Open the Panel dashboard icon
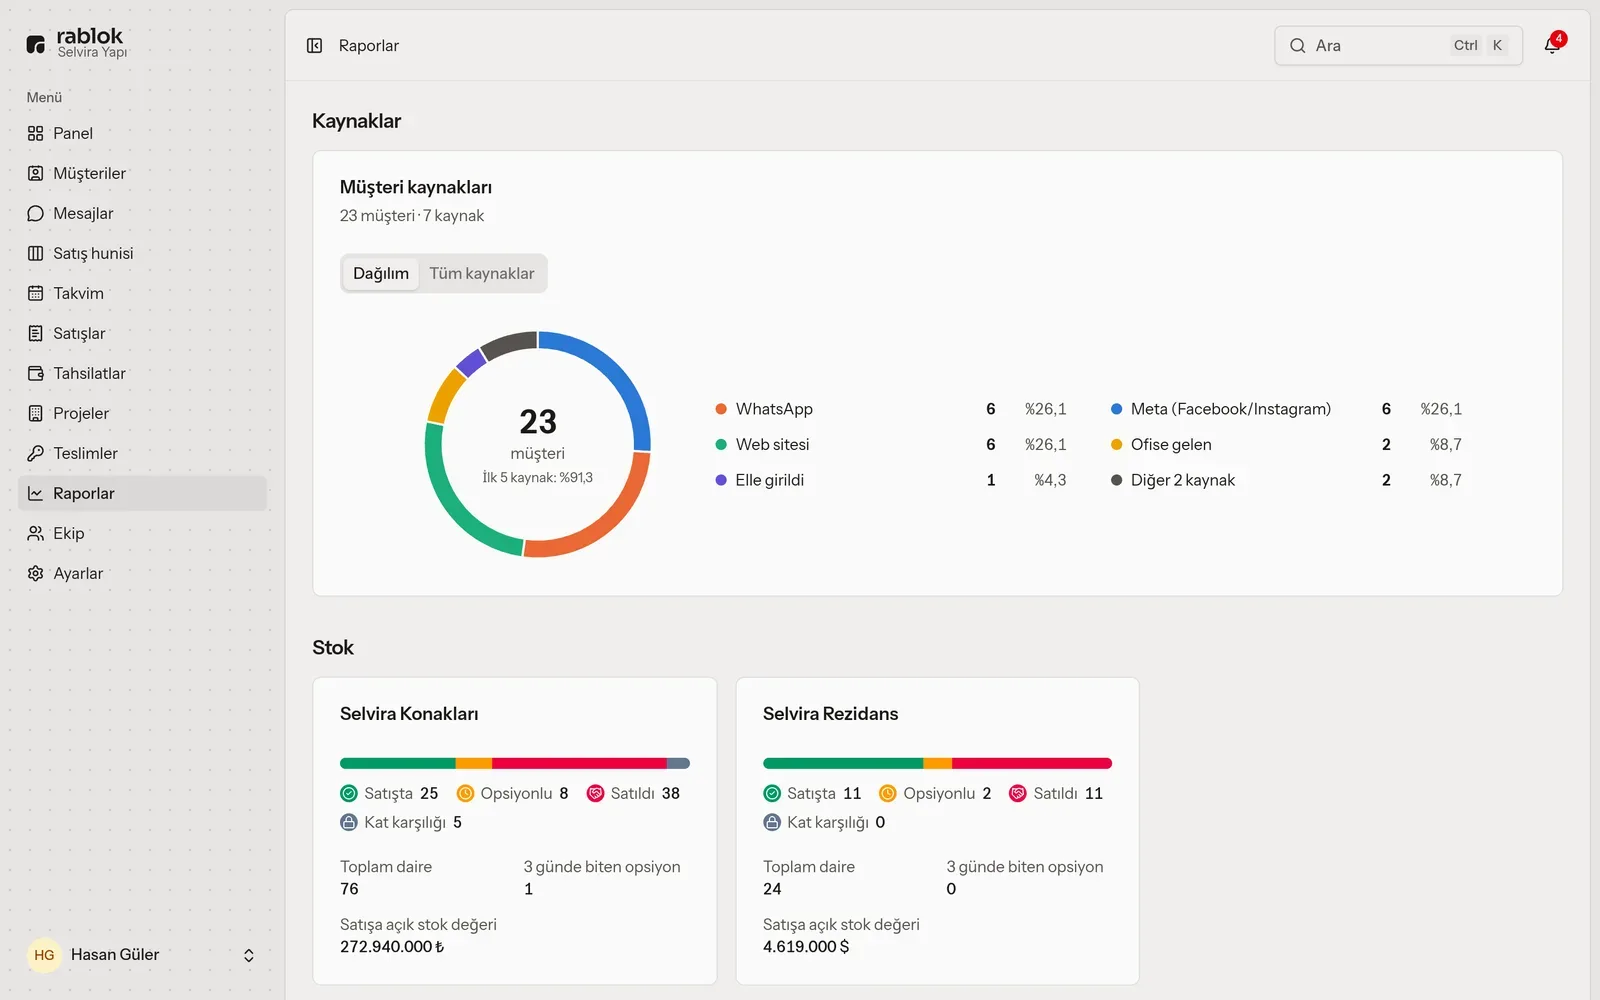 tap(36, 133)
